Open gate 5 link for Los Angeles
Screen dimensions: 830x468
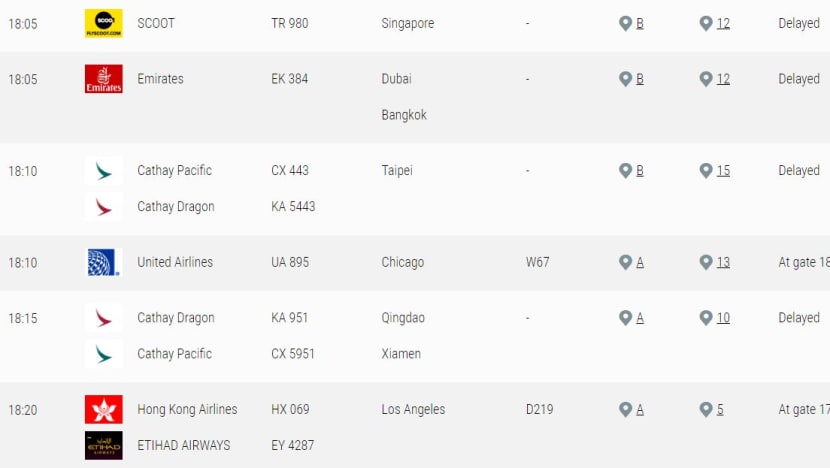[720, 409]
